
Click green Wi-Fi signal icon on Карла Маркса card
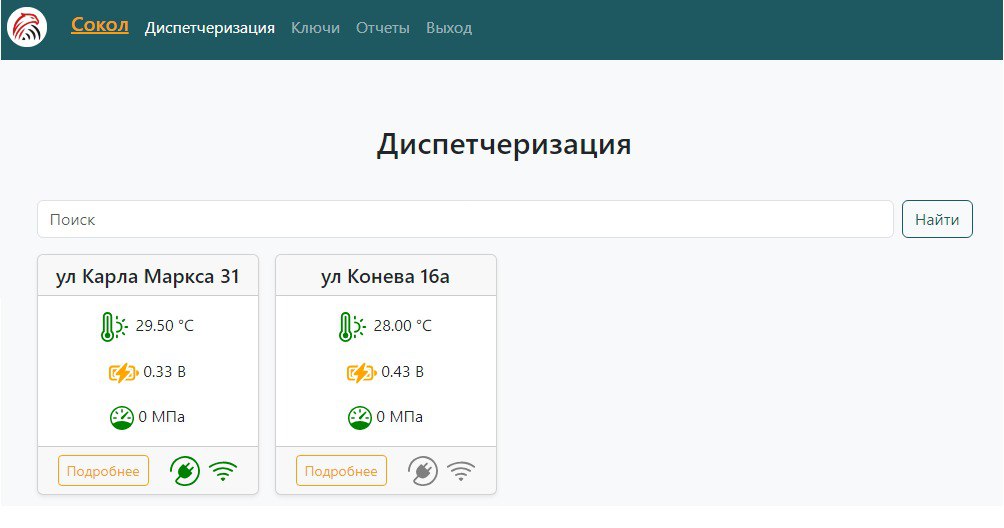pos(223,471)
